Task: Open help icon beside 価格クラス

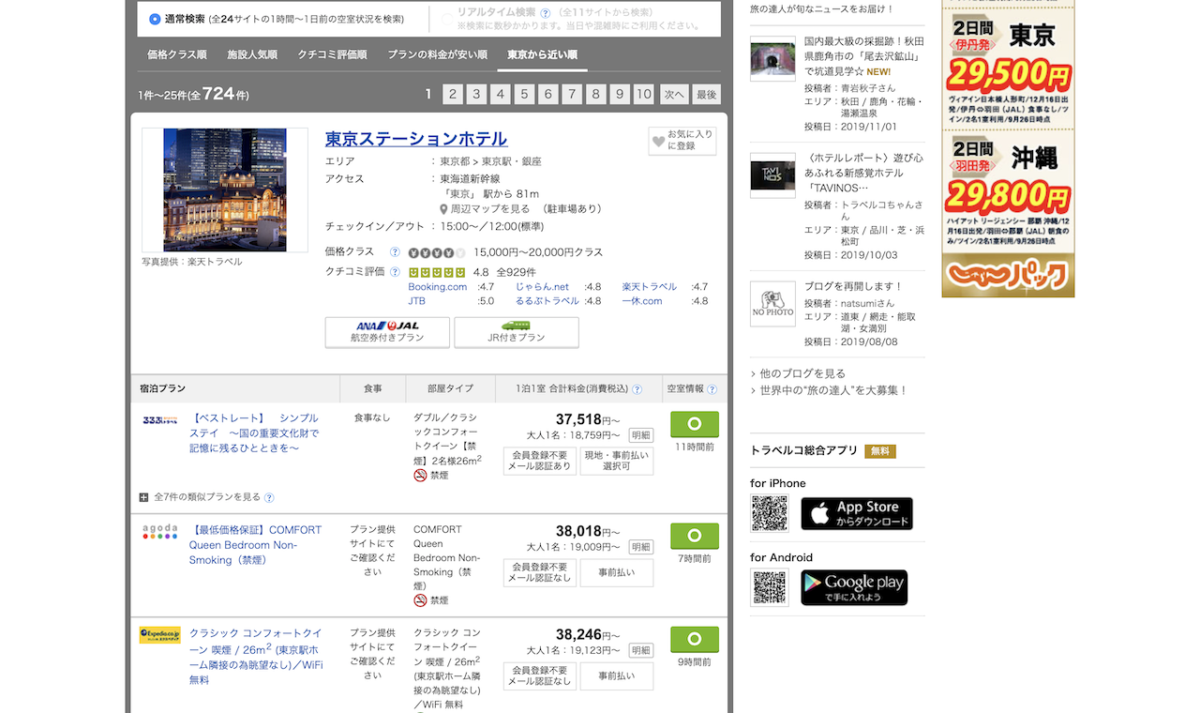Action: pos(395,252)
